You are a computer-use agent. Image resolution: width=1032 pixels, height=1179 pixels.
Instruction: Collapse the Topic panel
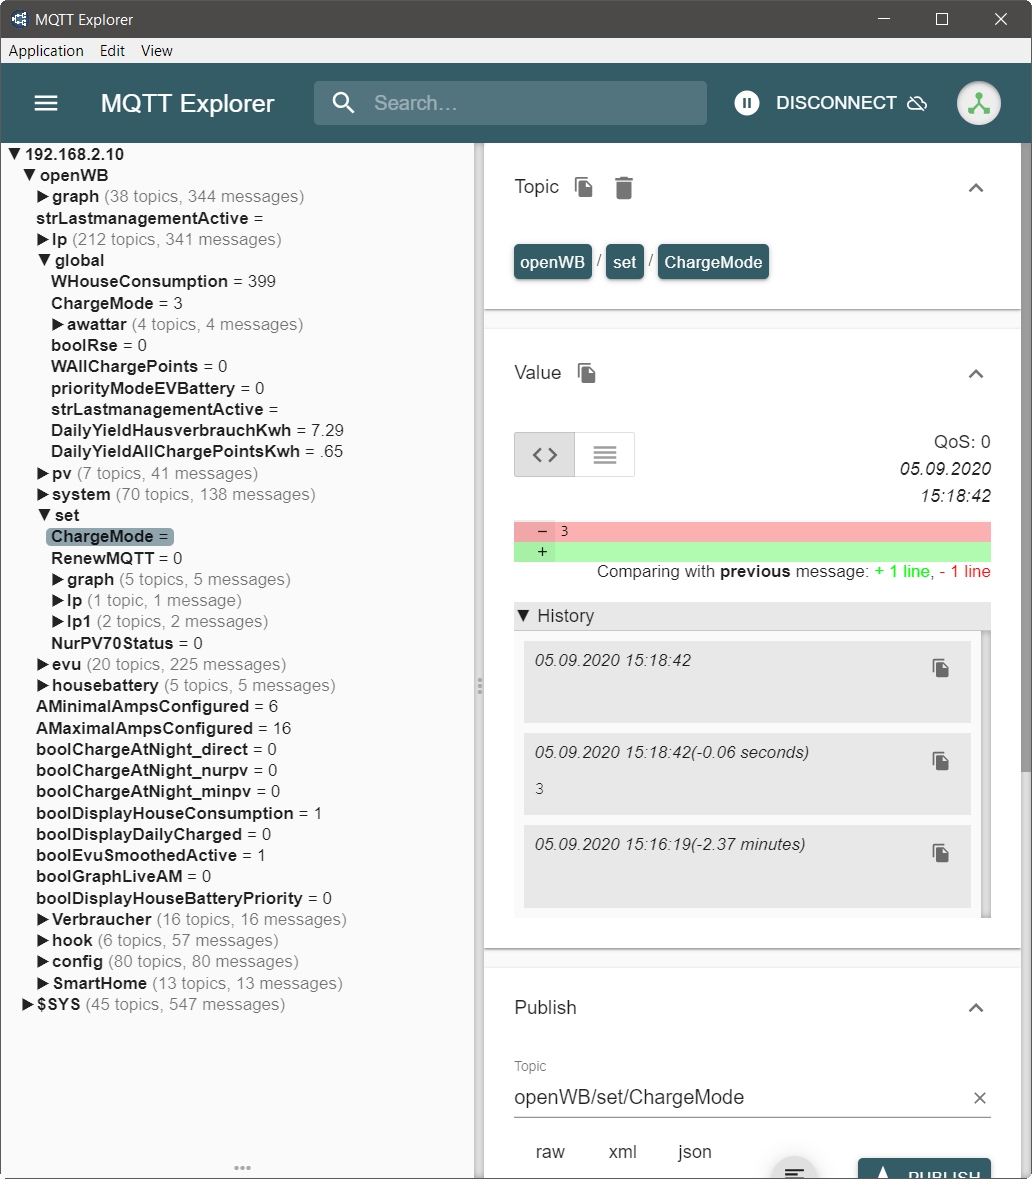point(976,188)
